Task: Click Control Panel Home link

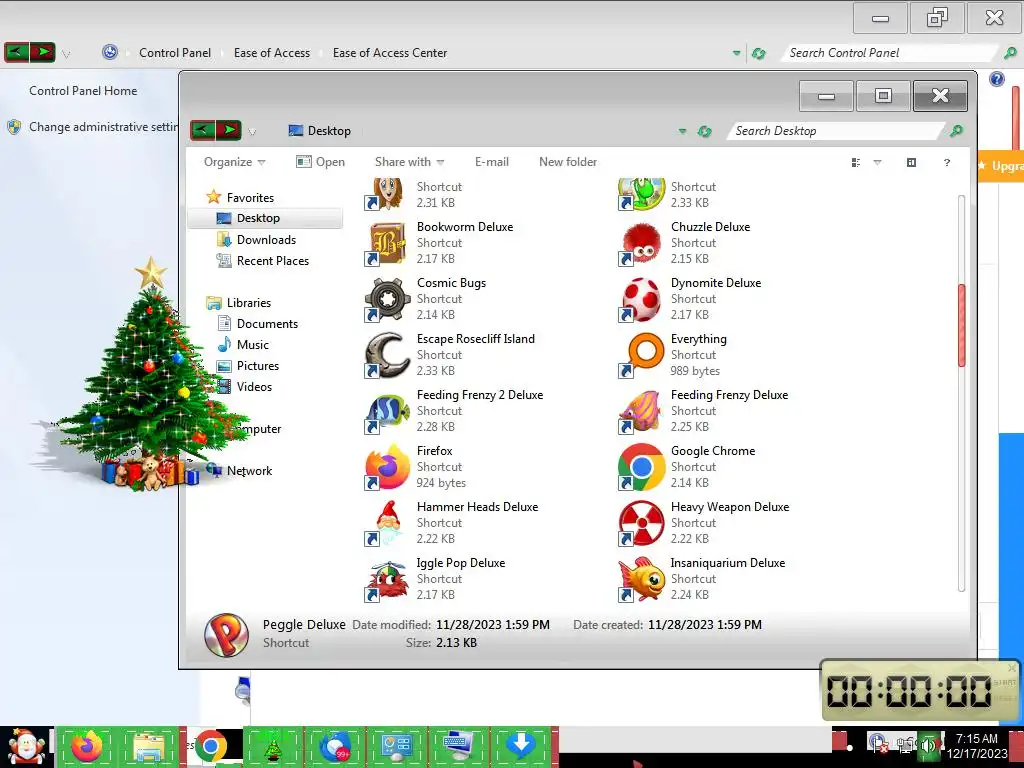Action: click(83, 91)
